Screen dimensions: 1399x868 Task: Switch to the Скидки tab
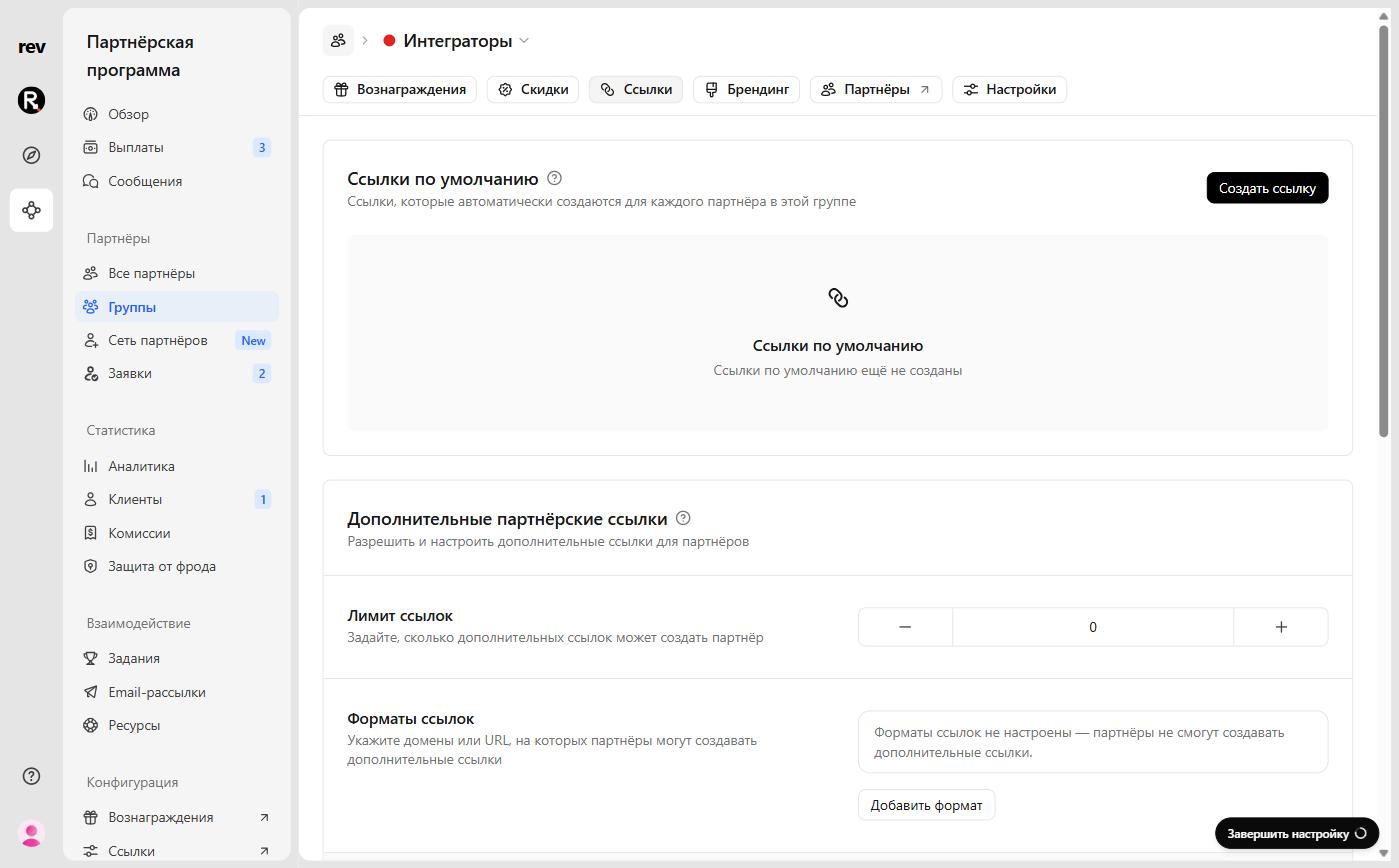click(533, 89)
